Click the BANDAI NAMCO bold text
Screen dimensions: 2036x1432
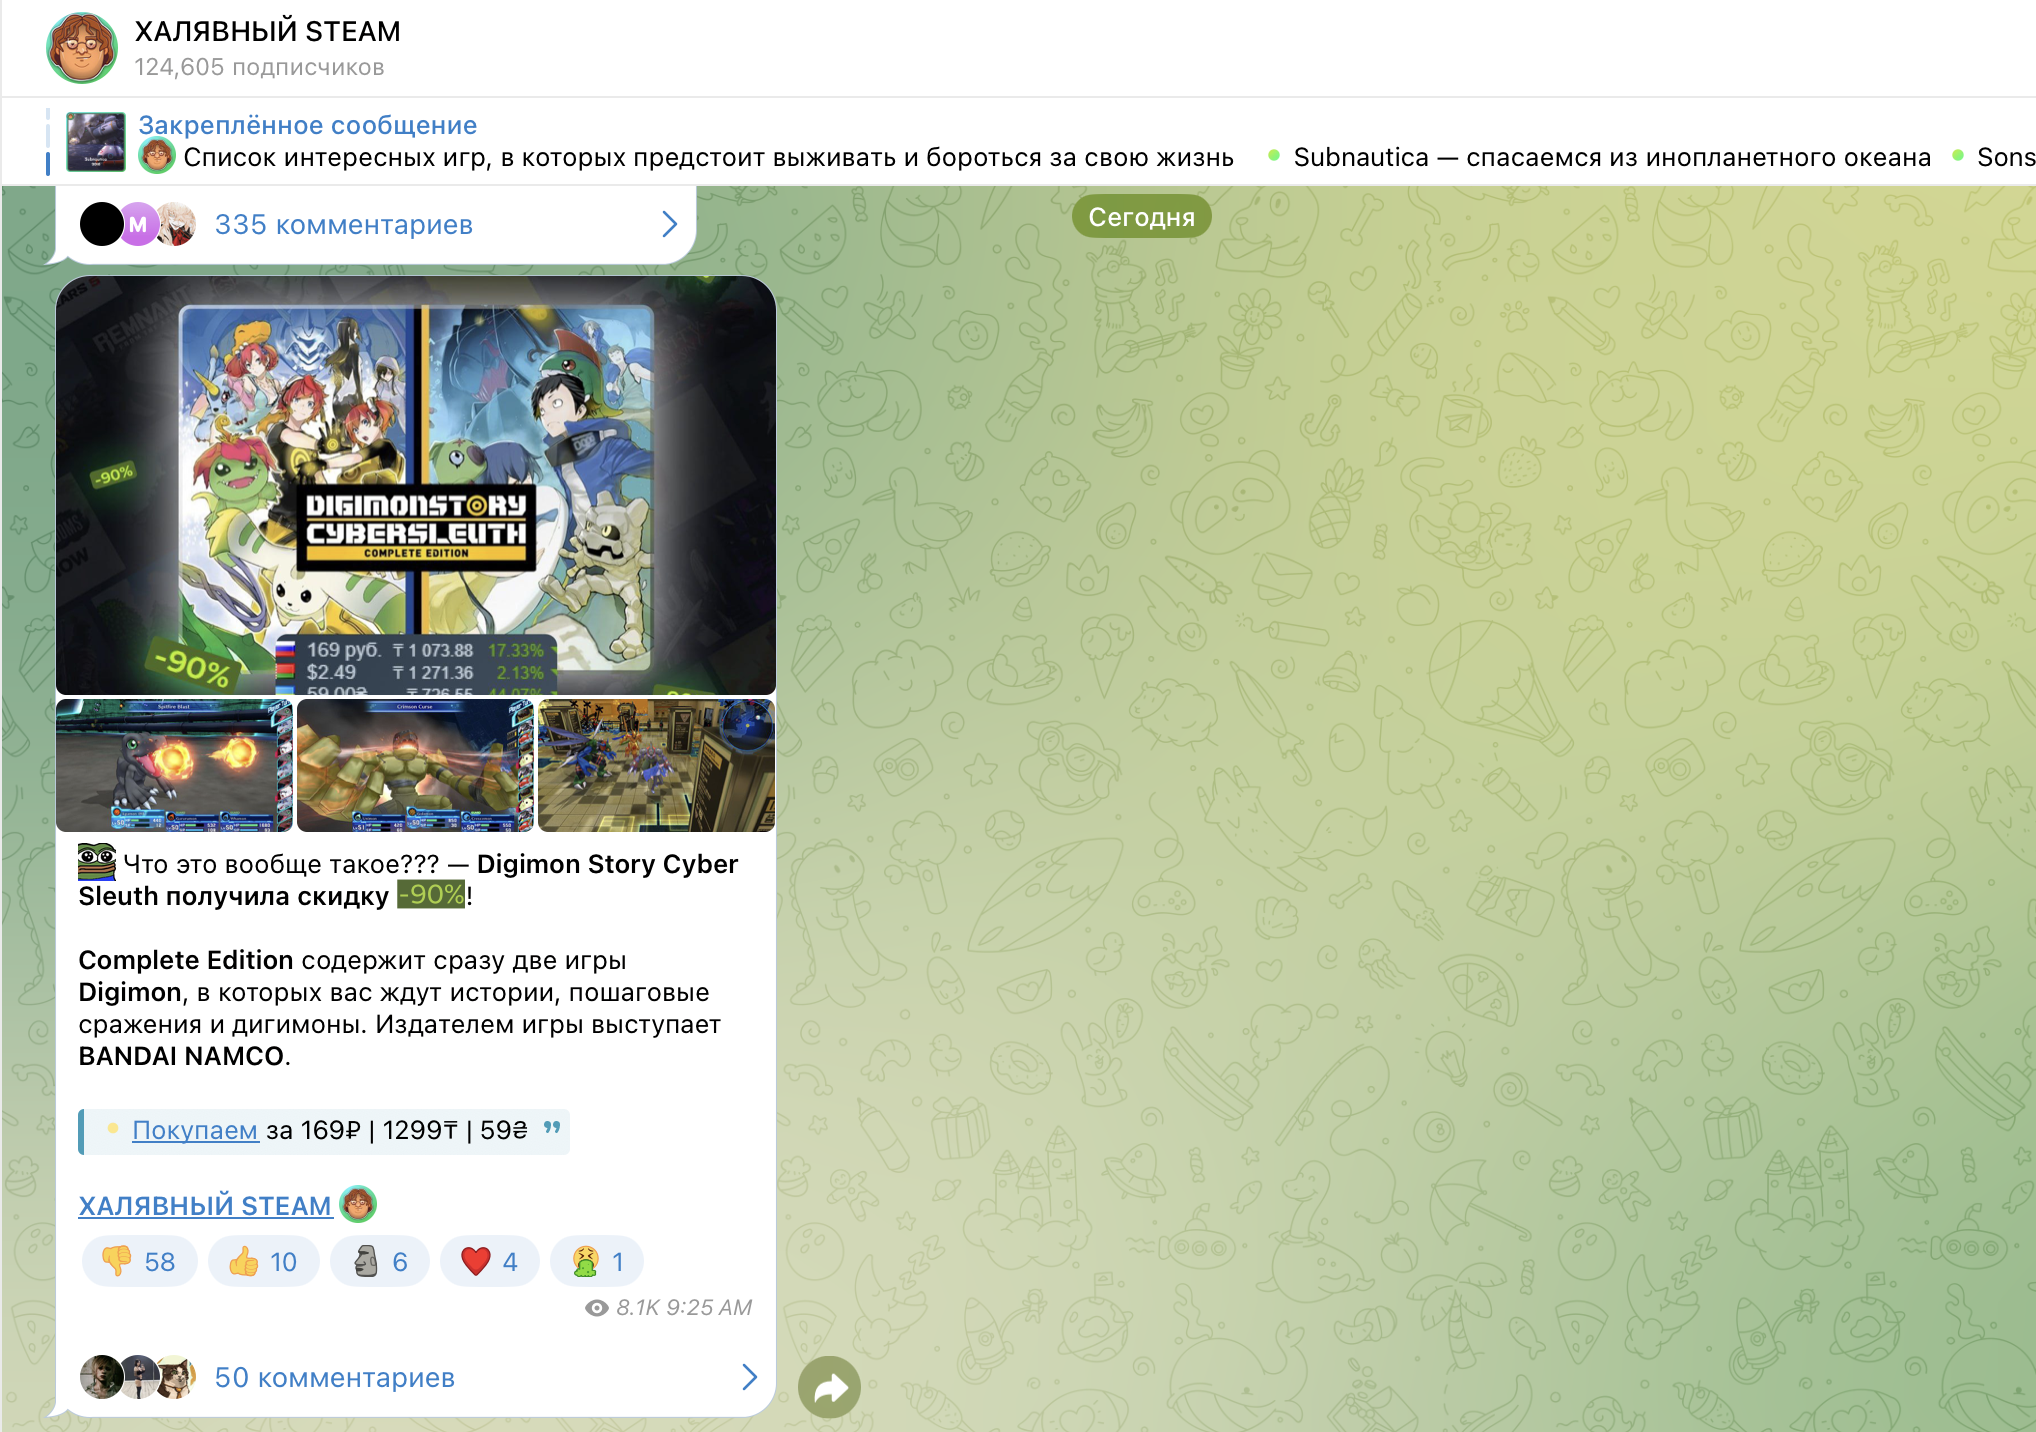tap(181, 1056)
